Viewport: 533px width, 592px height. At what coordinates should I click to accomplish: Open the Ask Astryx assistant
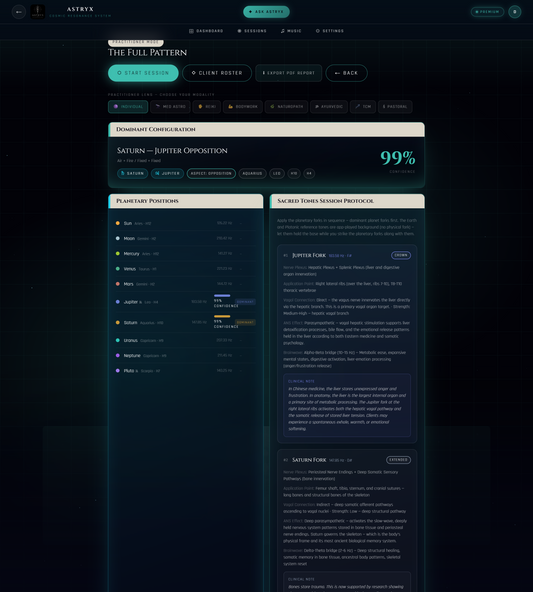(266, 12)
